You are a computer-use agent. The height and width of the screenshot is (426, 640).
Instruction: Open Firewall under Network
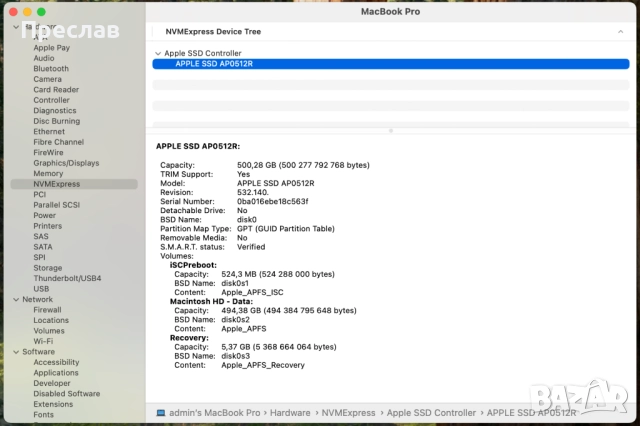click(x=47, y=310)
